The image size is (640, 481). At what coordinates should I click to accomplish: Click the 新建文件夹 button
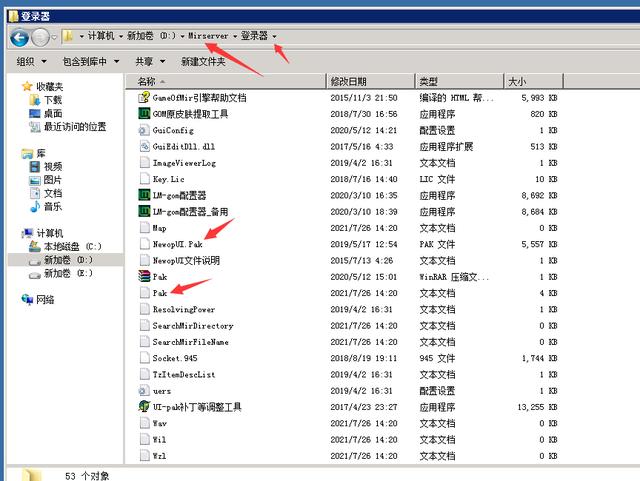203,61
